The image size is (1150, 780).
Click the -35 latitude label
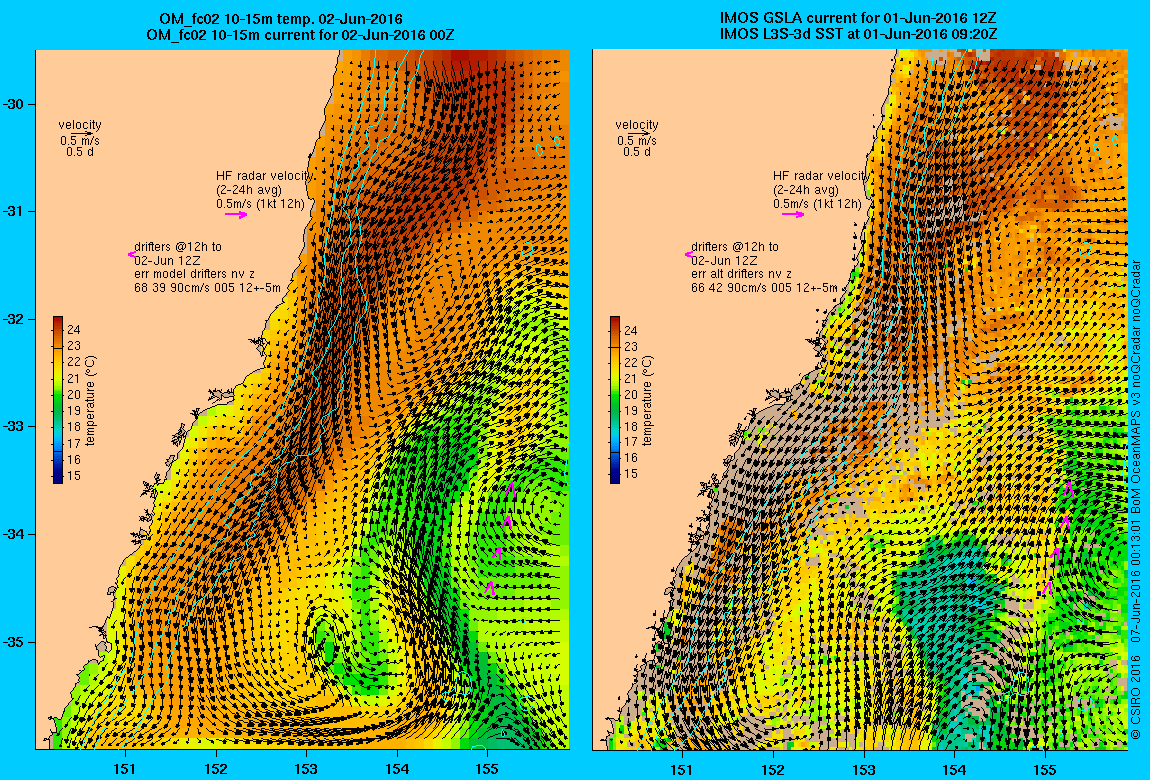14,642
